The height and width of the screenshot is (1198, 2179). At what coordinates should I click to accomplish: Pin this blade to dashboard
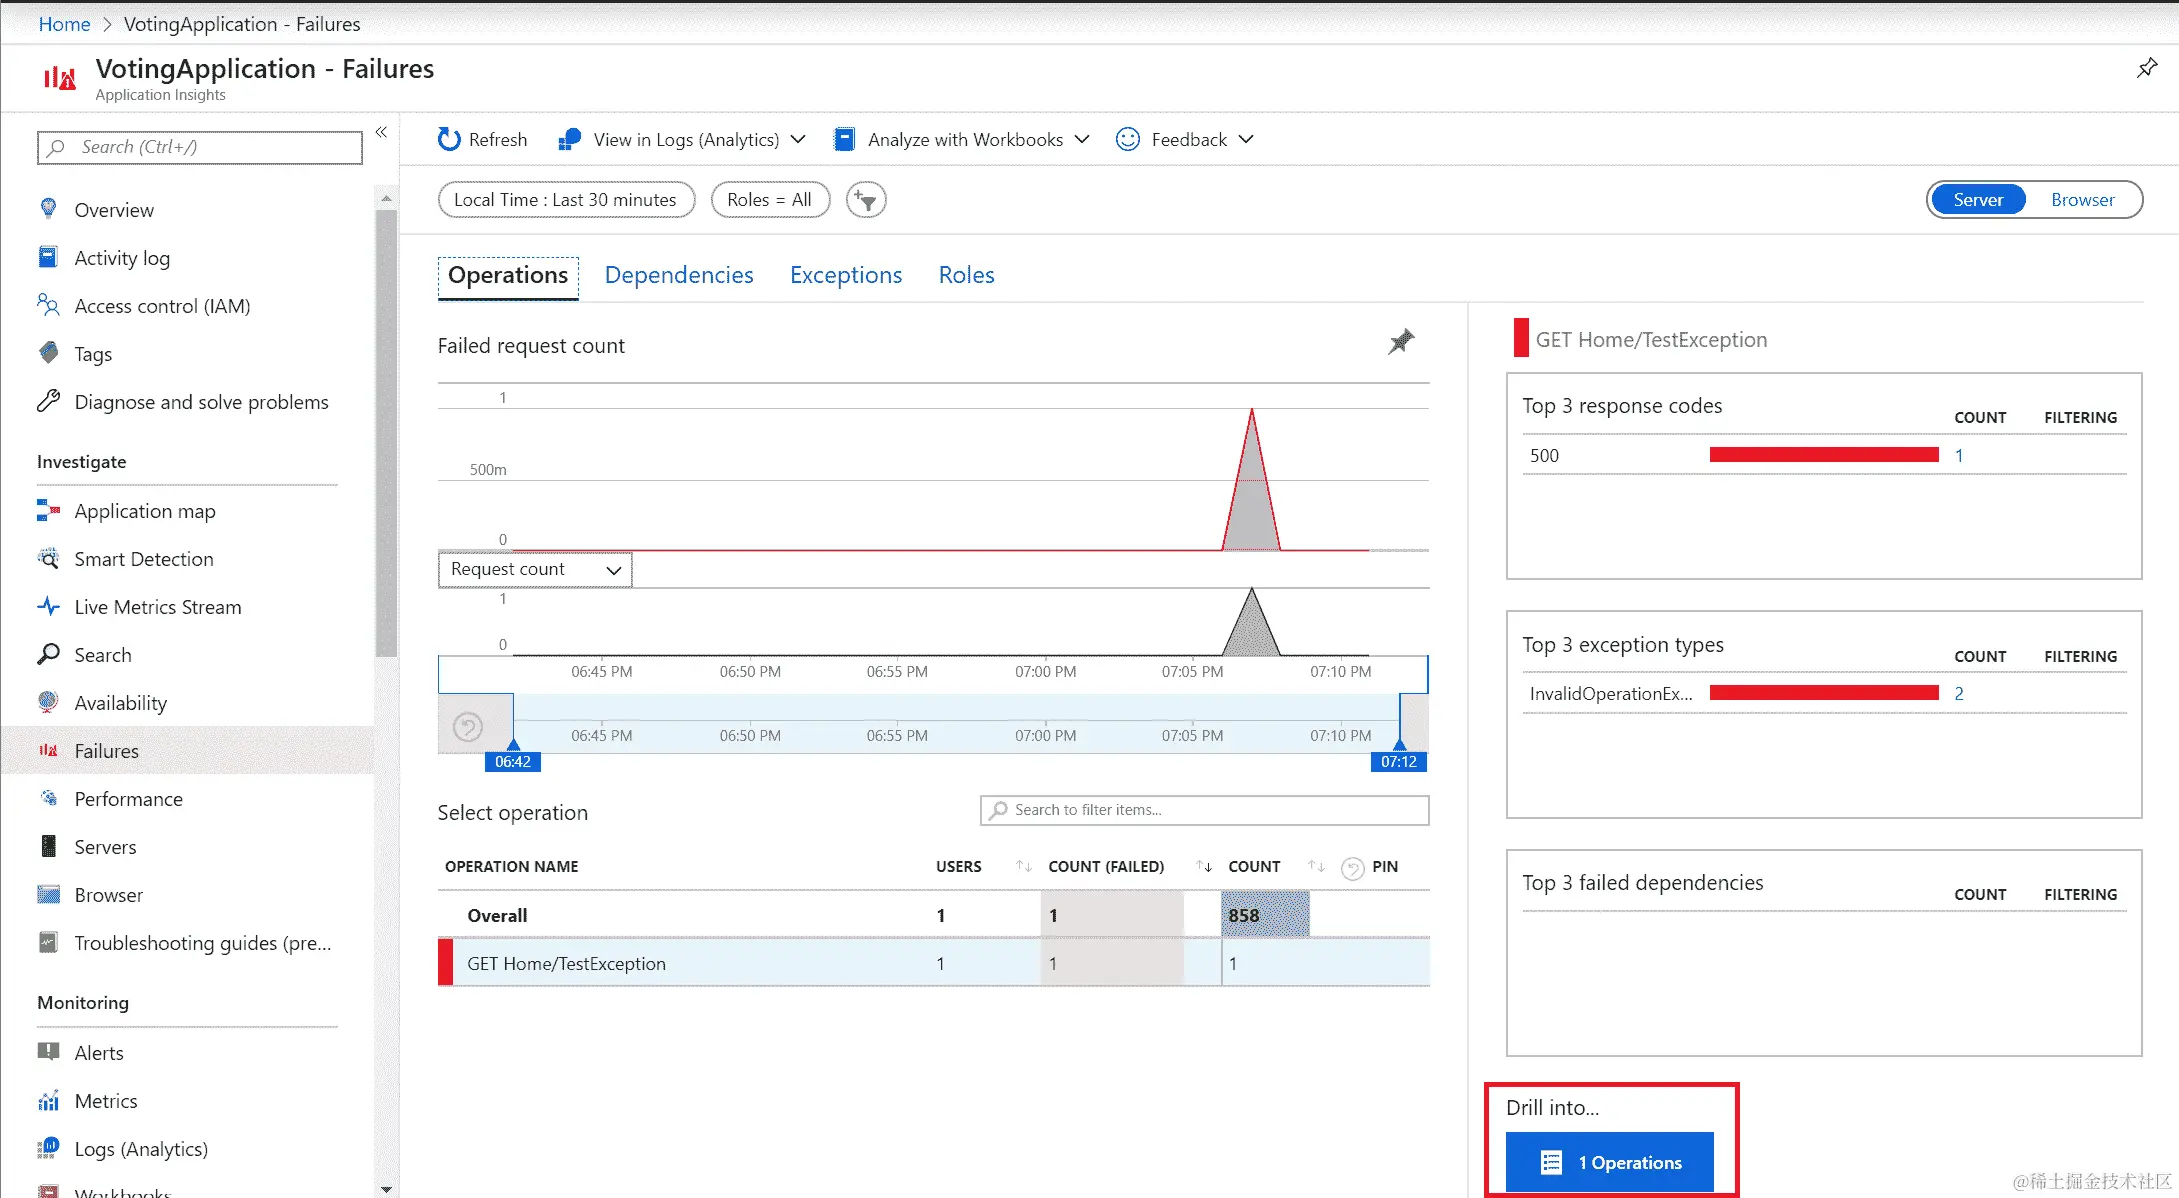[x=2147, y=68]
